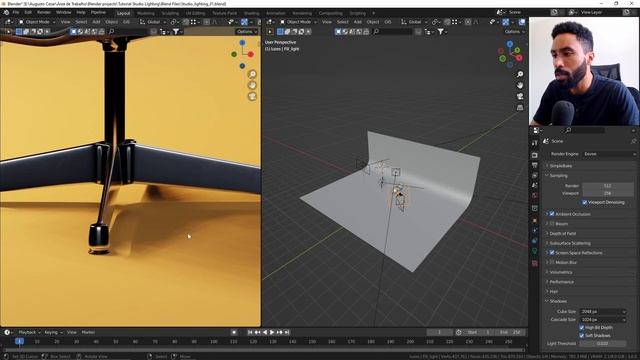Enable the Motion Blur checkbox
The image size is (640, 360).
tap(552, 262)
